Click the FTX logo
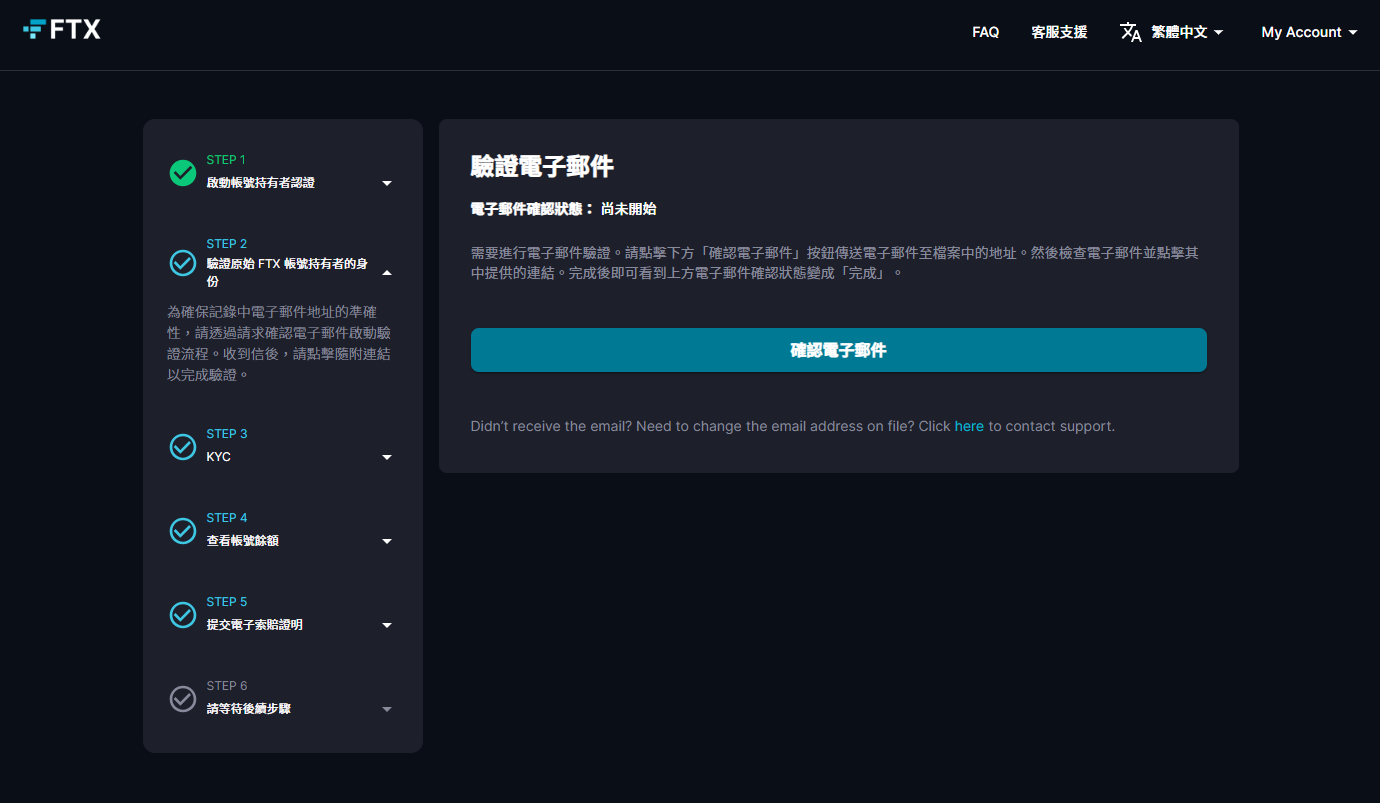Viewport: 1380px width, 803px height. (62, 29)
